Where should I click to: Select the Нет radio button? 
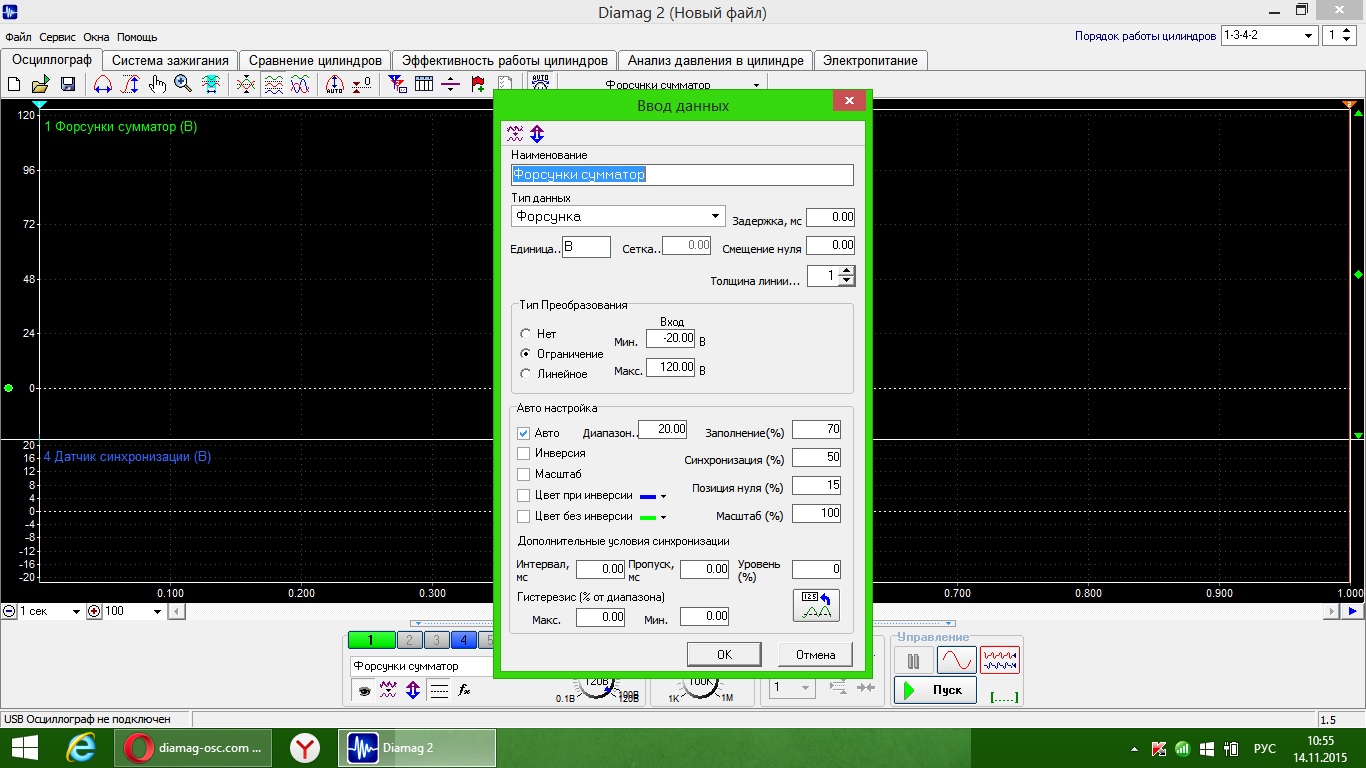(526, 334)
